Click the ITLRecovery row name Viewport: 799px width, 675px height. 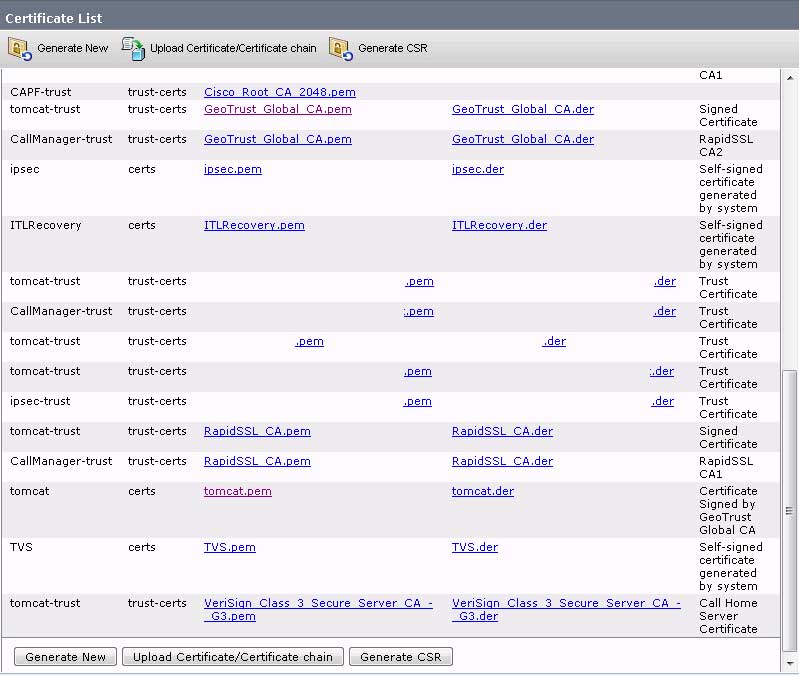[x=46, y=225]
